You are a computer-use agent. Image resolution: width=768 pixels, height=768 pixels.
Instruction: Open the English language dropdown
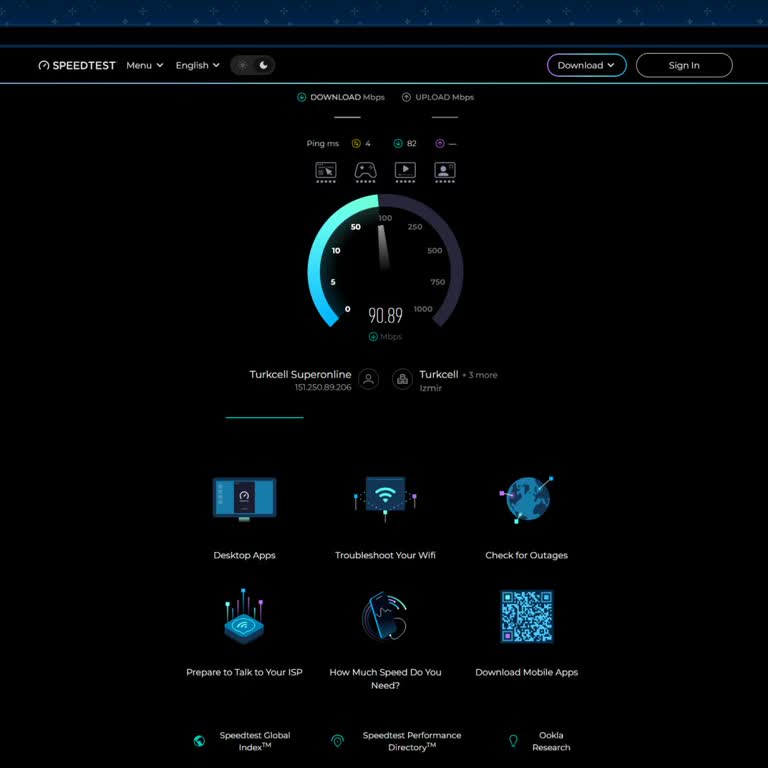197,65
